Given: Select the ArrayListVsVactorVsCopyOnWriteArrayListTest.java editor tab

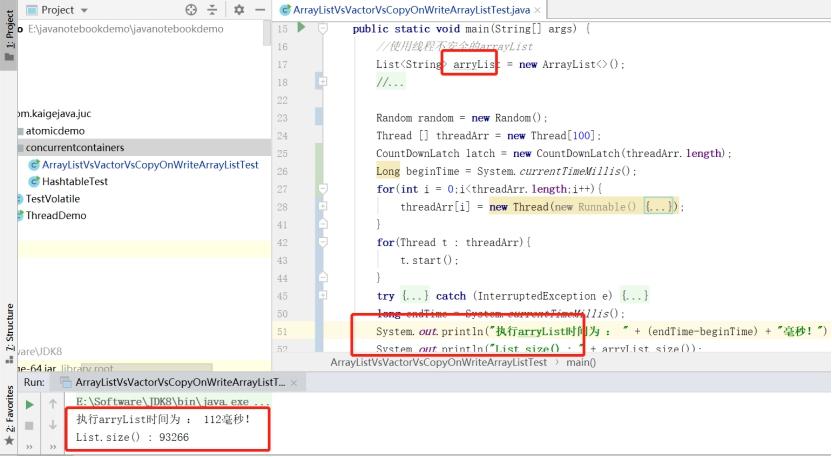Looking at the screenshot, I should [x=411, y=10].
